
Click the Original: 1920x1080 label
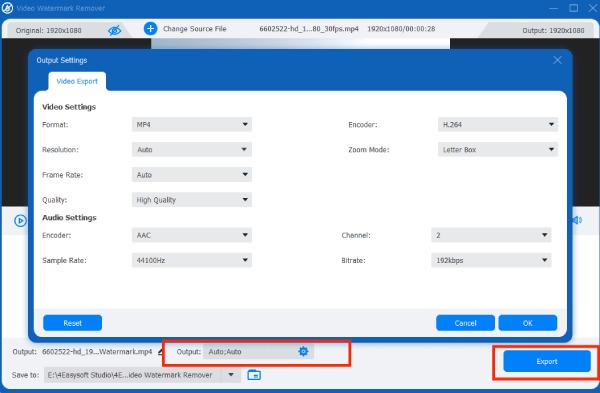(x=49, y=31)
